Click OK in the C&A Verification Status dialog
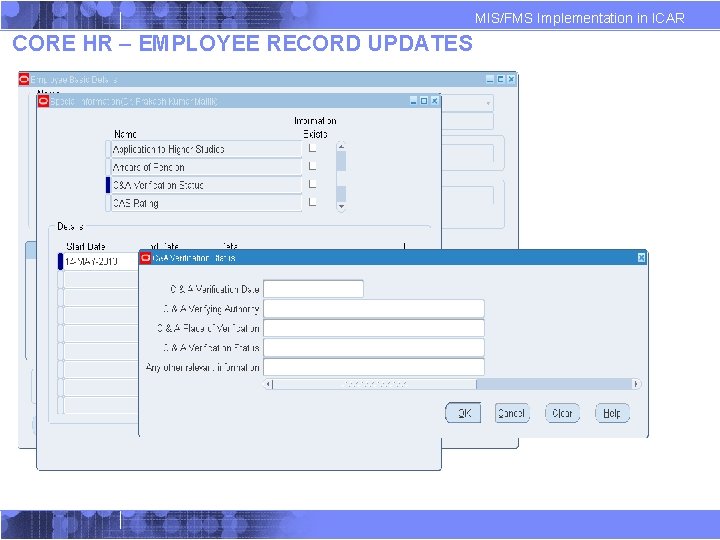Screen dimensions: 720x540 [x=463, y=413]
